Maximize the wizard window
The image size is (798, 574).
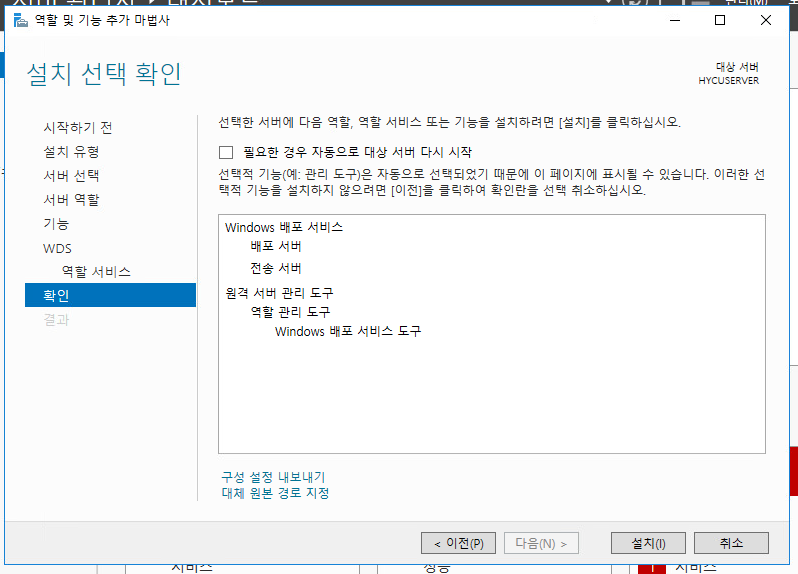[720, 20]
